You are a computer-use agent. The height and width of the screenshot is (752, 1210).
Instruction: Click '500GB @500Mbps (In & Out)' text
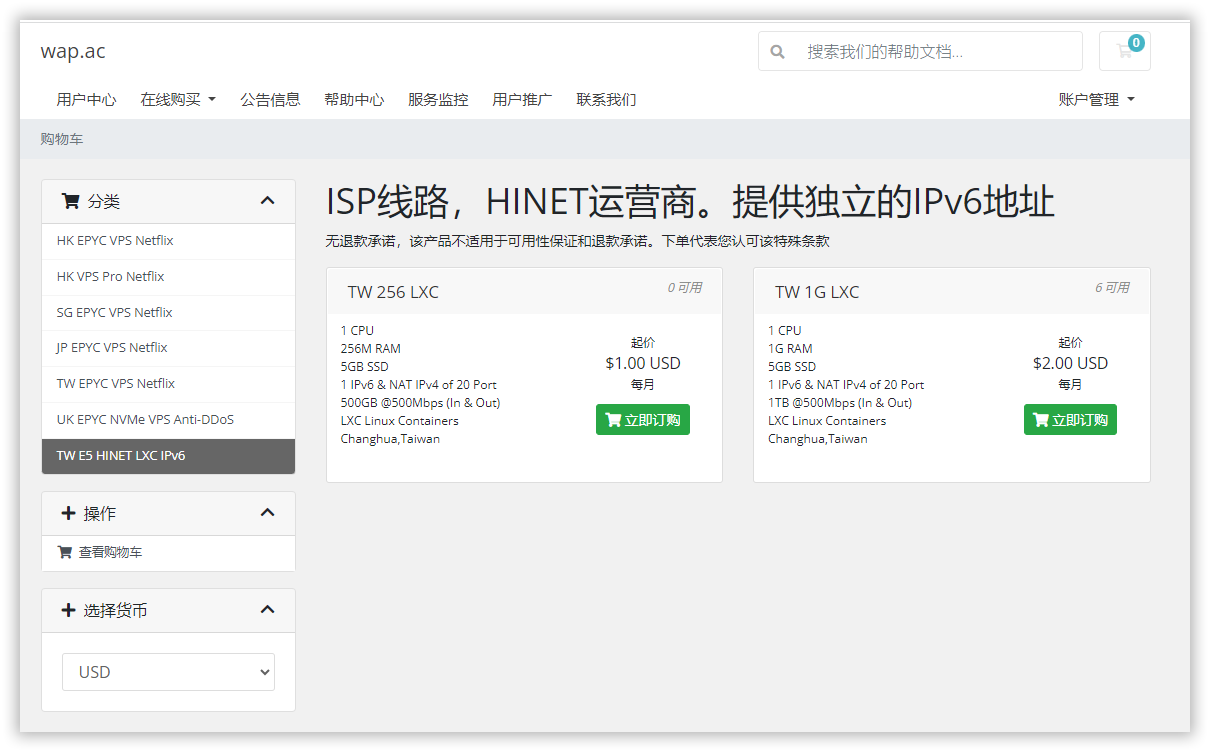coord(420,403)
